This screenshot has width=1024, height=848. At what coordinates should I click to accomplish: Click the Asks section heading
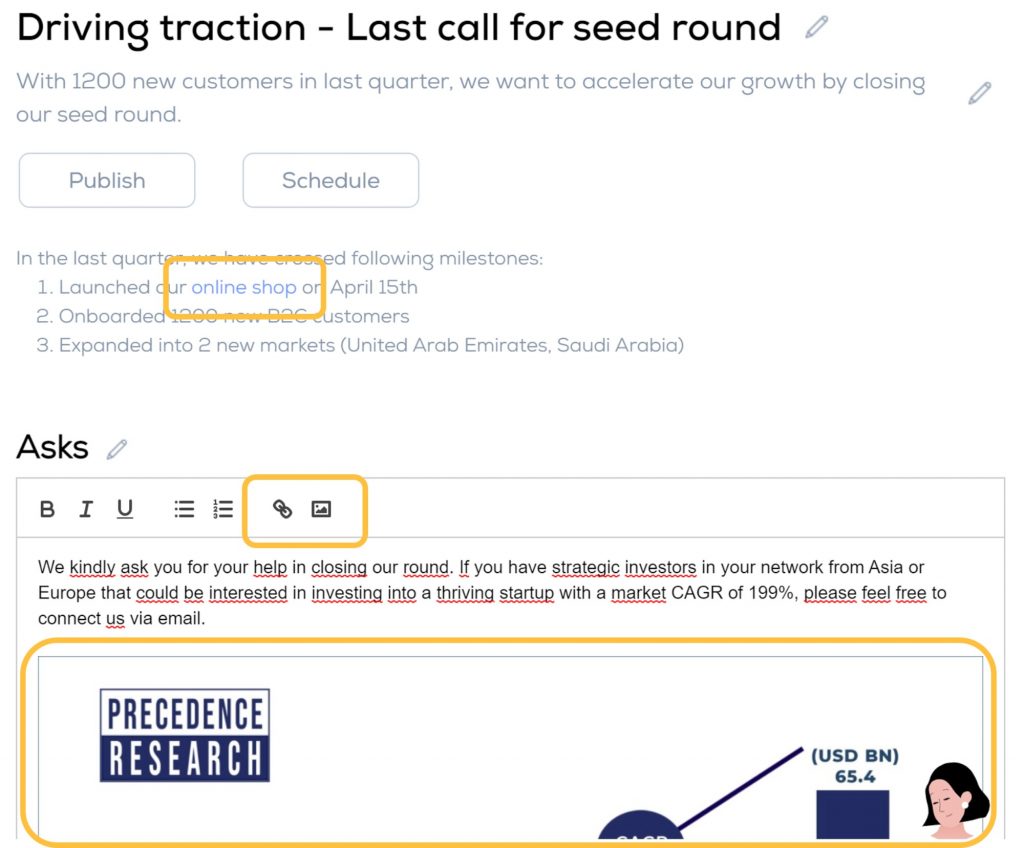[x=52, y=448]
